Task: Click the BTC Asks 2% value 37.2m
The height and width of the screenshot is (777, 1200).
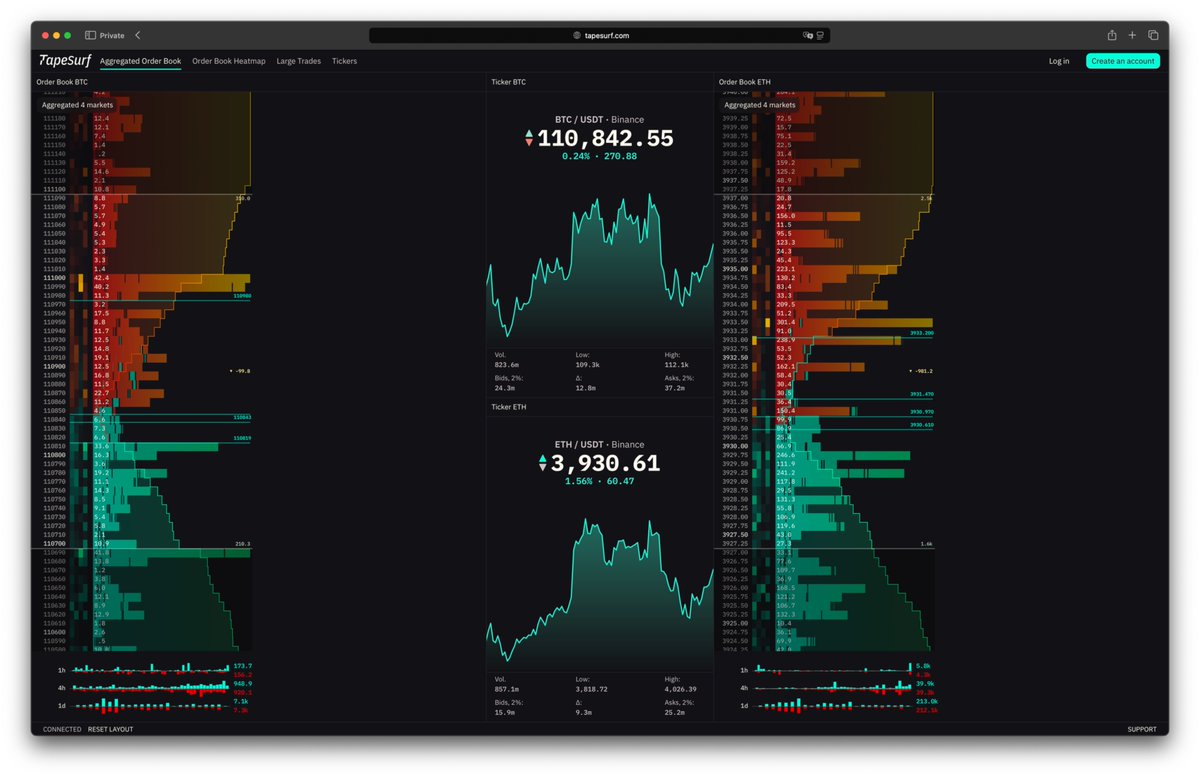Action: click(675, 388)
